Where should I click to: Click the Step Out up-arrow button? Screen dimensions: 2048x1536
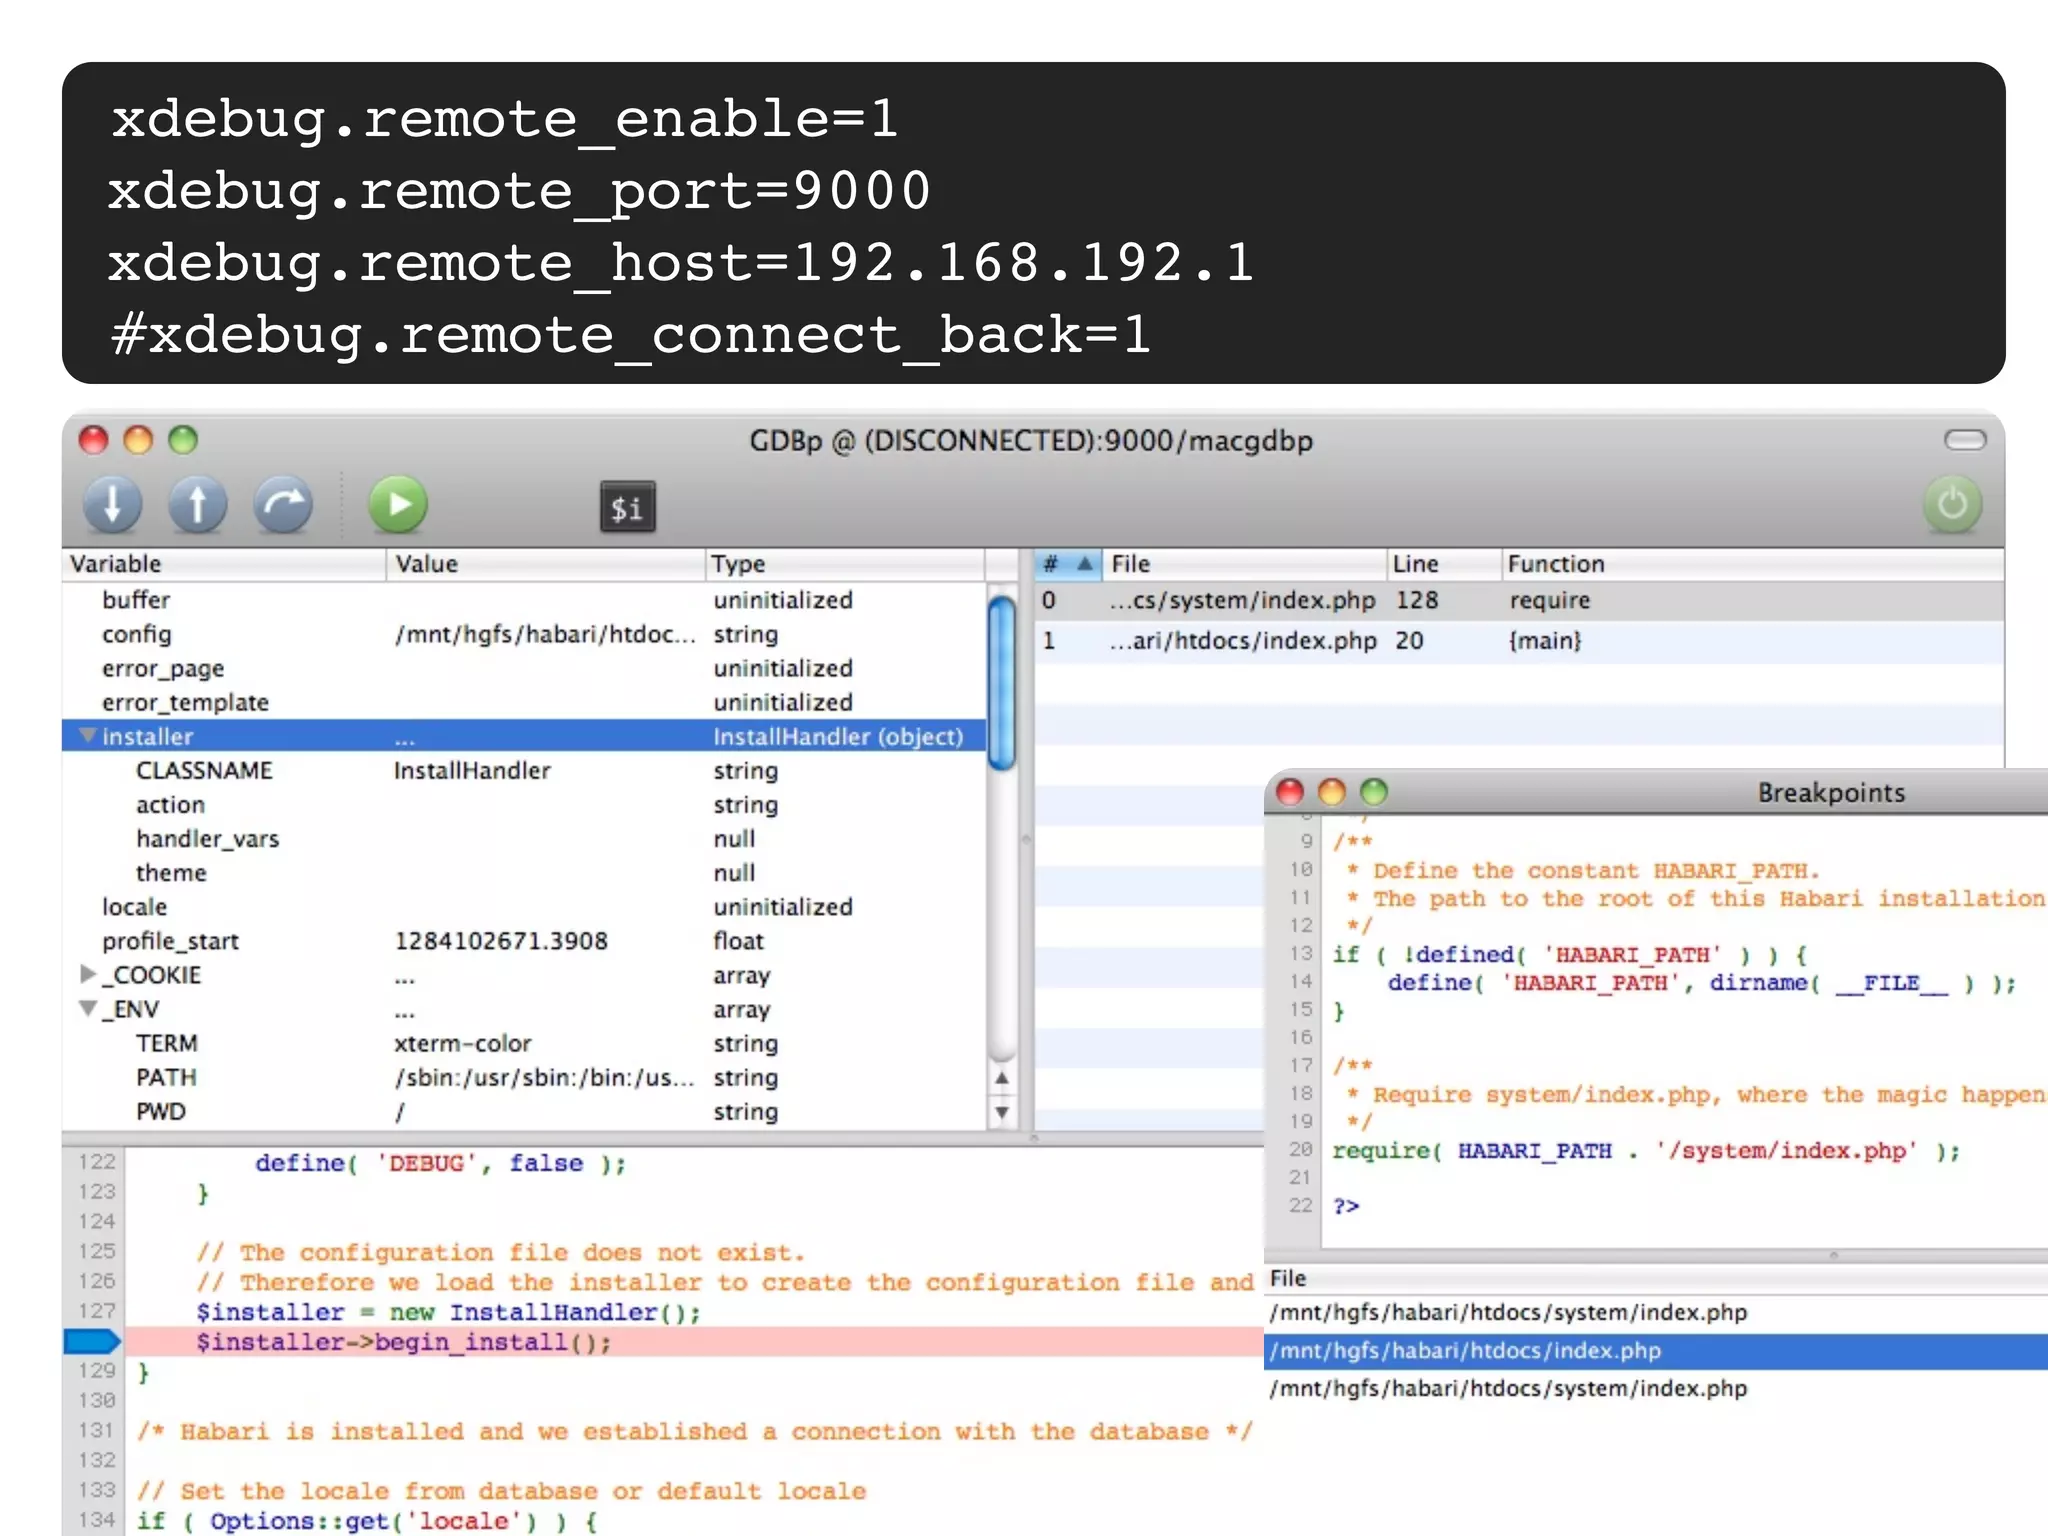(197, 505)
